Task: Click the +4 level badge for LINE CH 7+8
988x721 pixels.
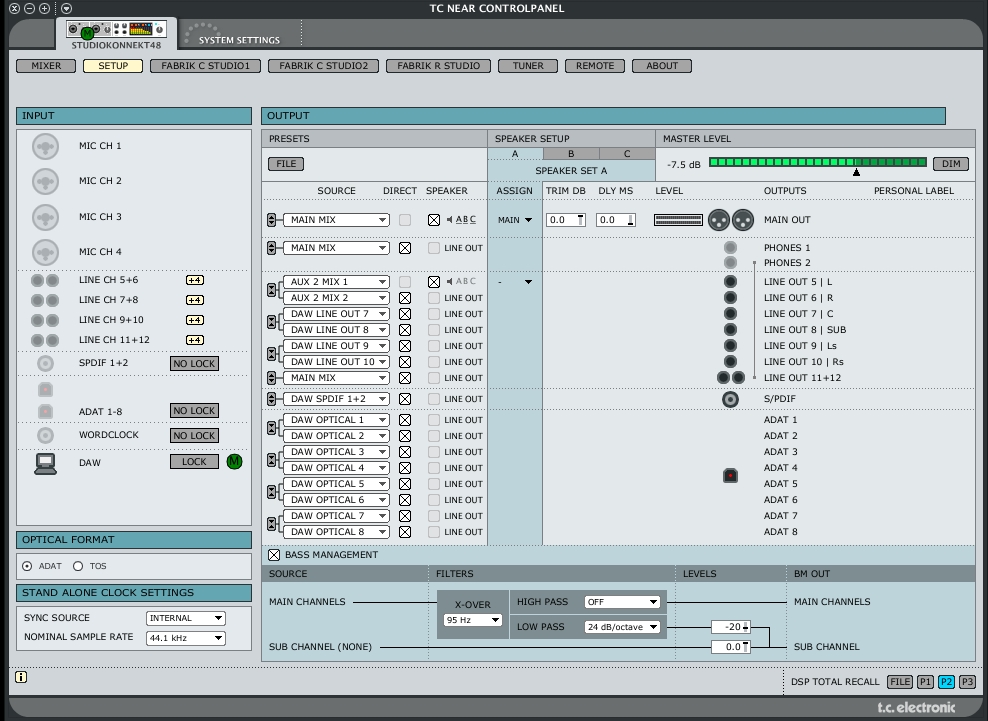Action: click(x=195, y=300)
